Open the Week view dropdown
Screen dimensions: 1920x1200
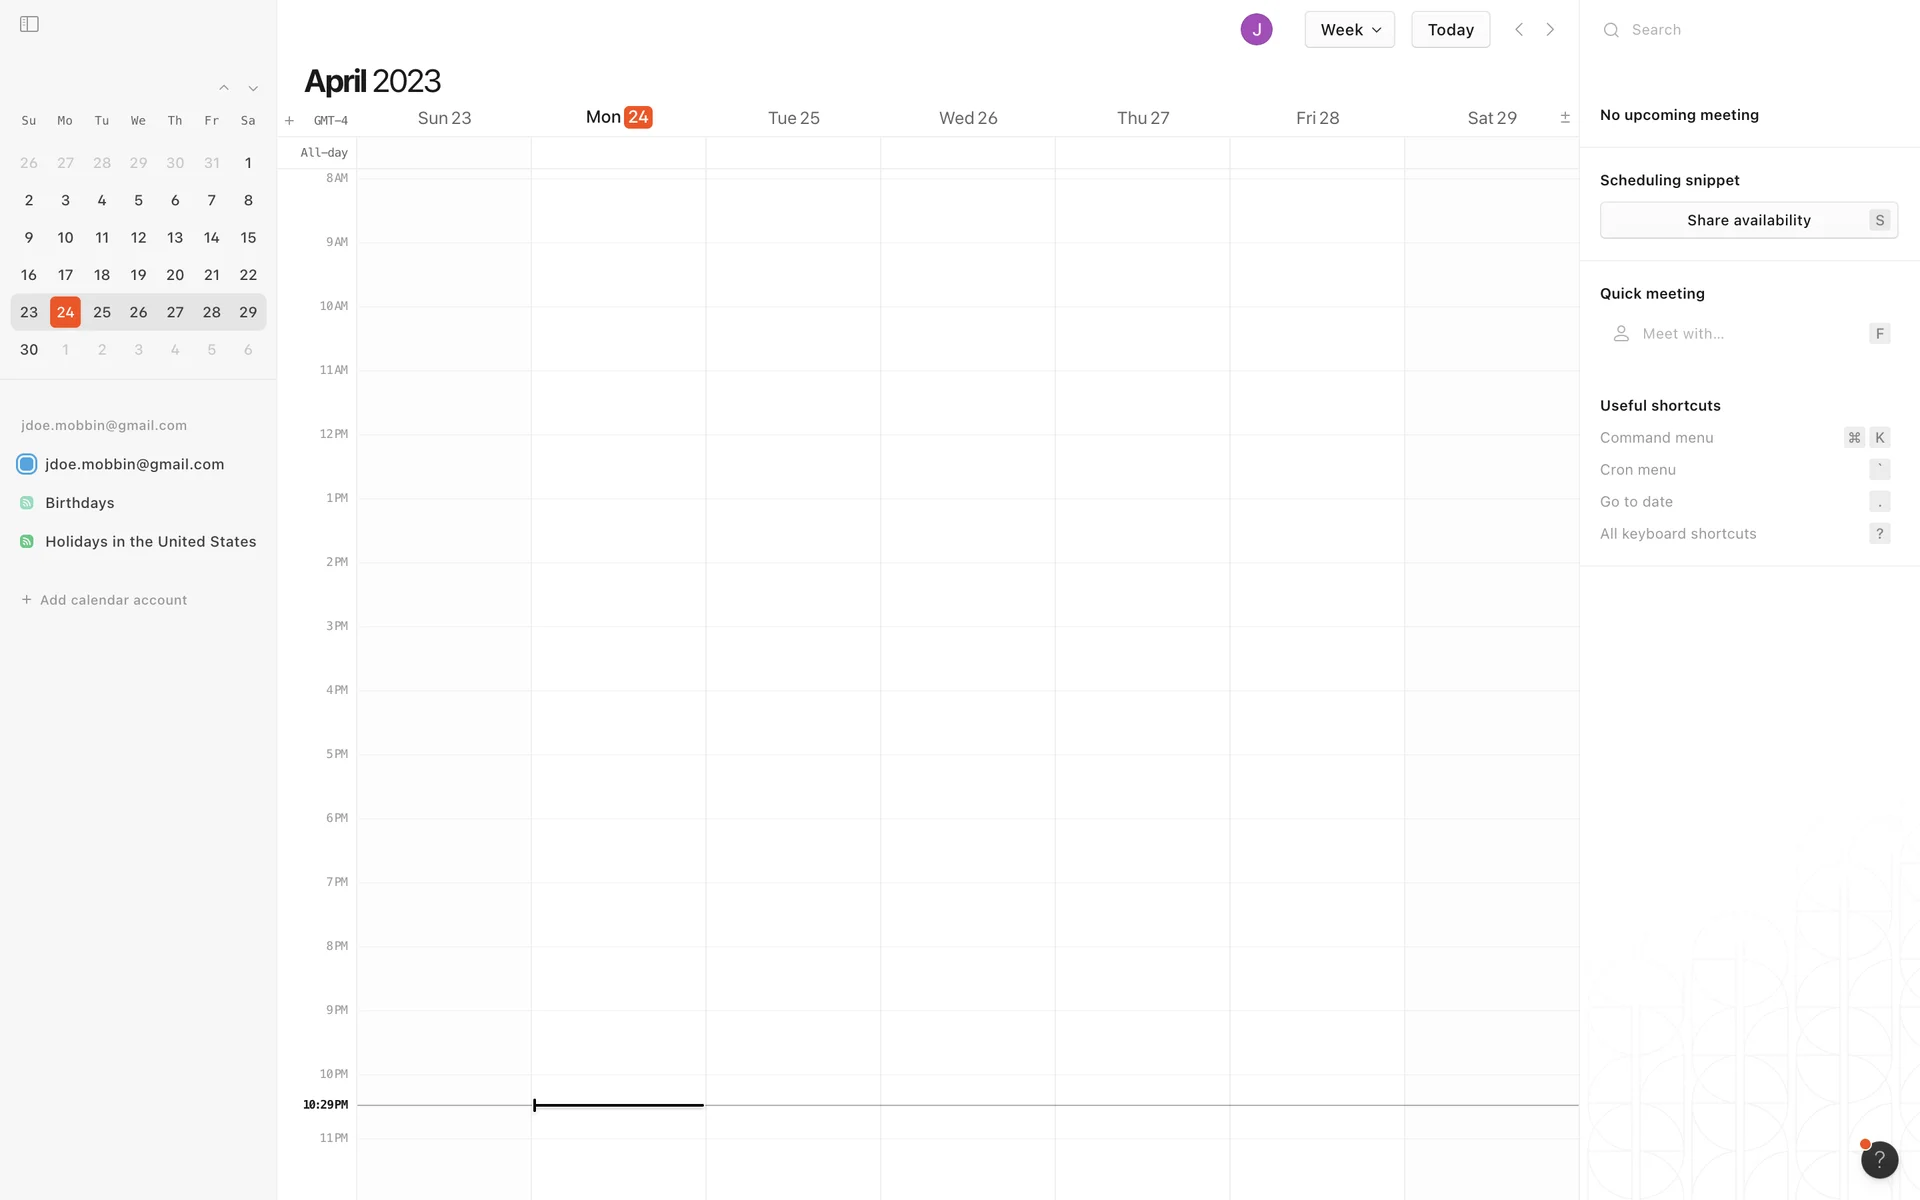point(1349,30)
